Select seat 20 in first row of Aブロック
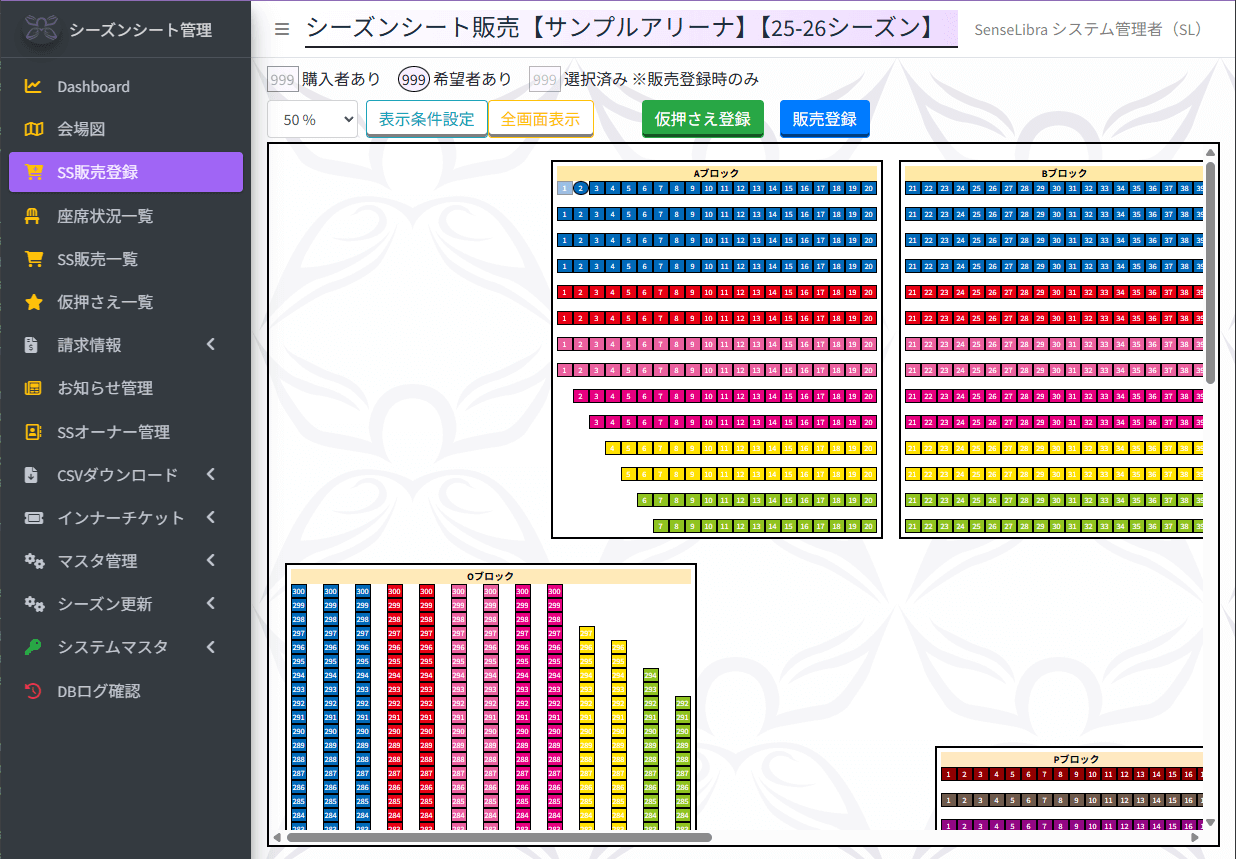Screen dimensions: 1236x859 [869, 188]
